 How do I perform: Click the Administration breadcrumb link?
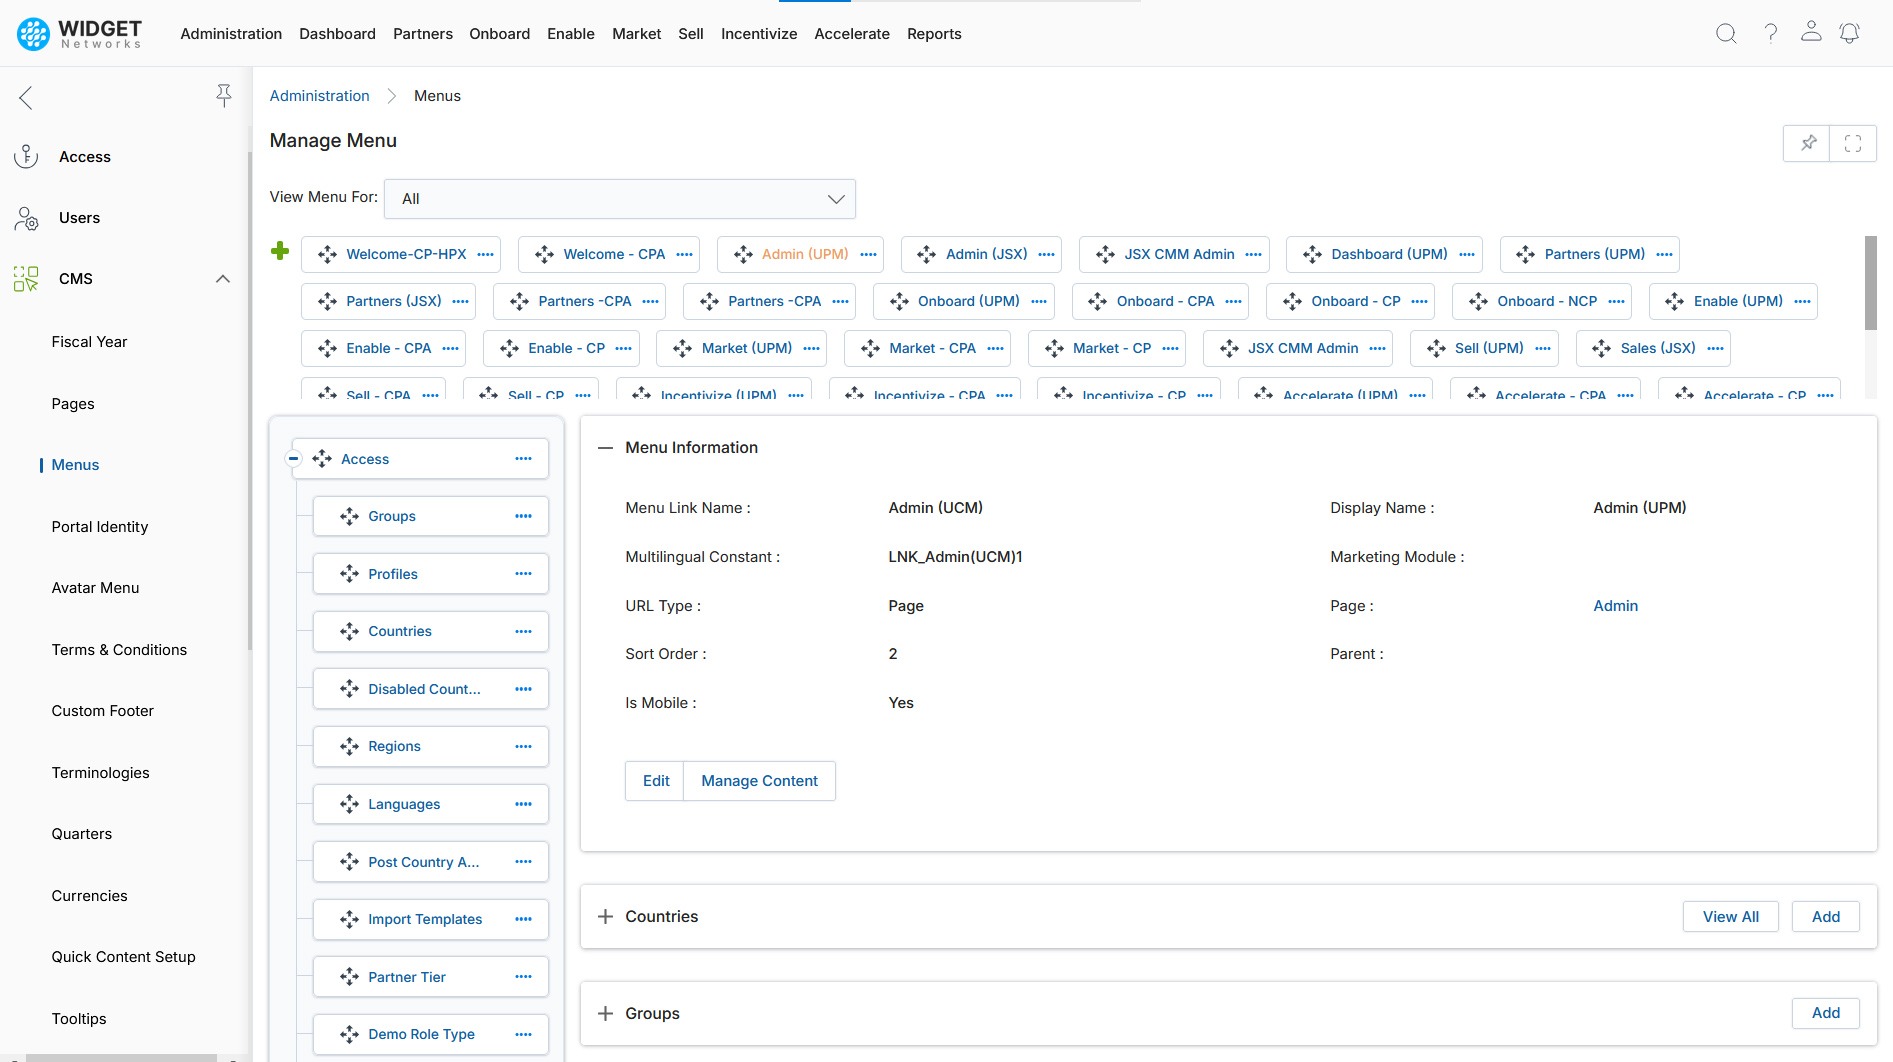pos(320,96)
